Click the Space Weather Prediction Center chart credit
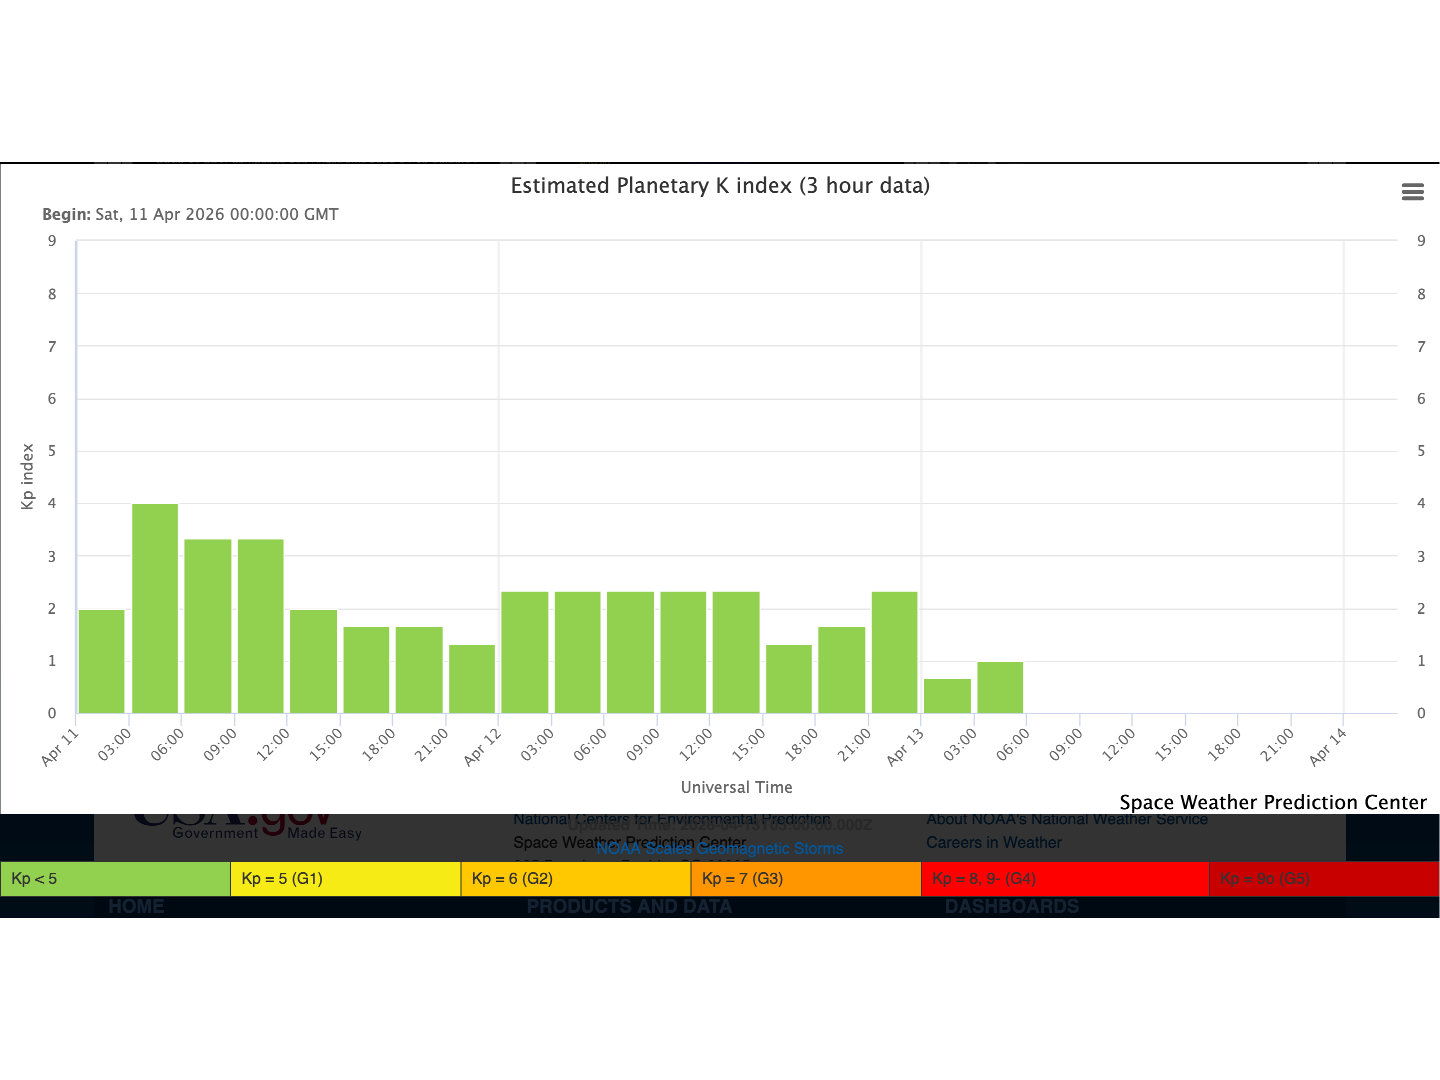 tap(1272, 802)
